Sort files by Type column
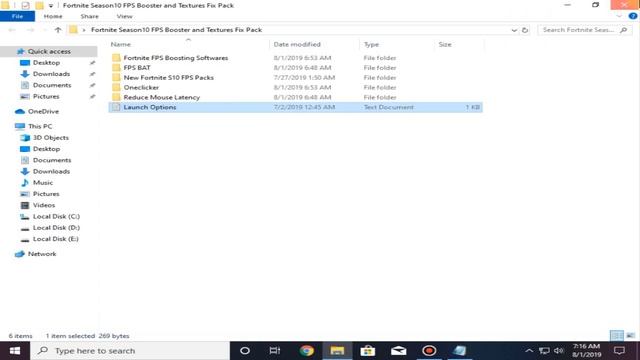Screen dimensions: 640x360 371,44
